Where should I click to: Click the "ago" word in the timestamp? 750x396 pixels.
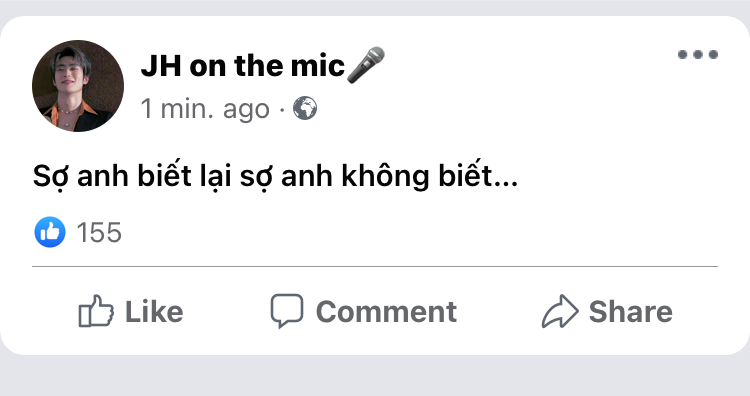coord(246,111)
